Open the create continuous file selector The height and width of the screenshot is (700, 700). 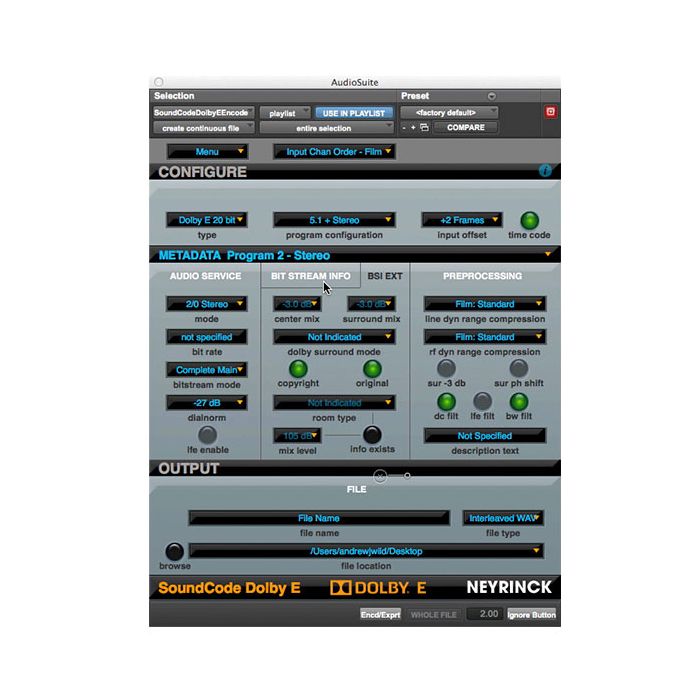(204, 128)
